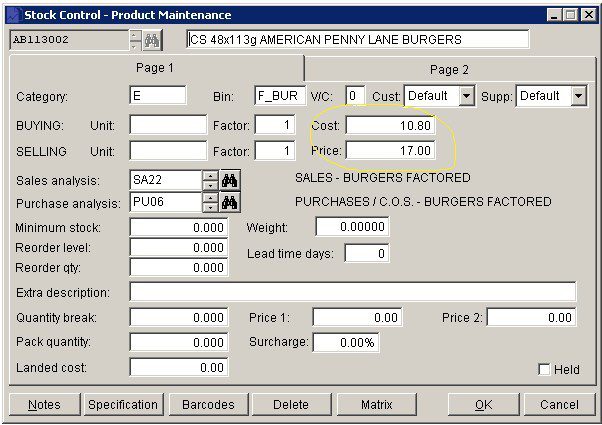The image size is (602, 425).
Task: Decrement Sales analysis SA22 spinner down
Action: [x=210, y=185]
